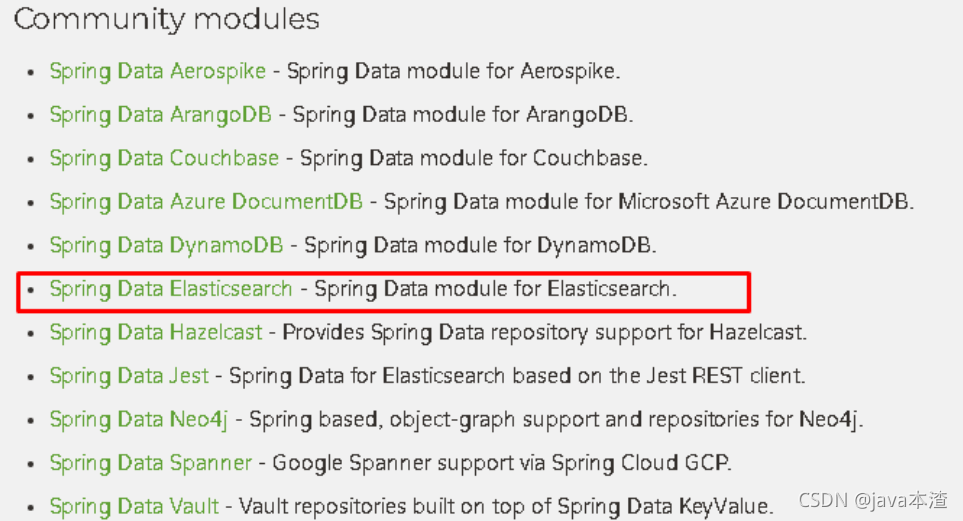Open the Spring Data Aerospike link
The image size is (963, 521).
tap(158, 72)
